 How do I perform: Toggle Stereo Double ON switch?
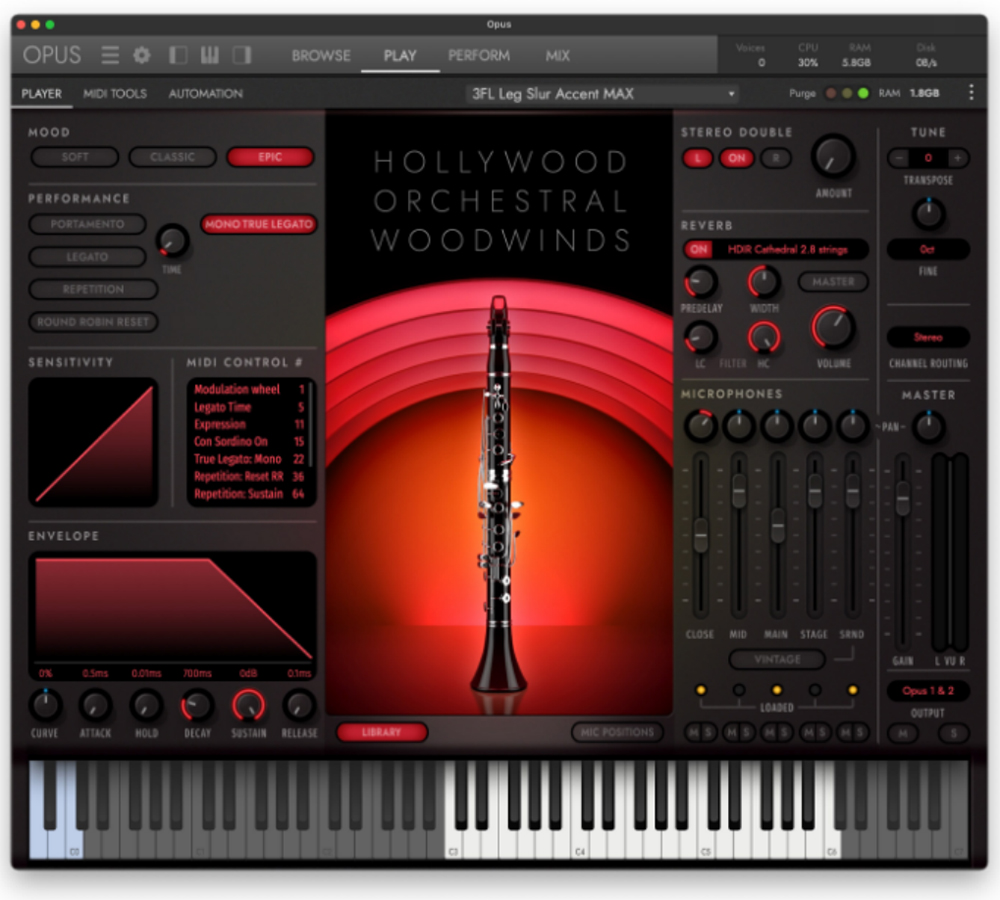click(x=737, y=158)
